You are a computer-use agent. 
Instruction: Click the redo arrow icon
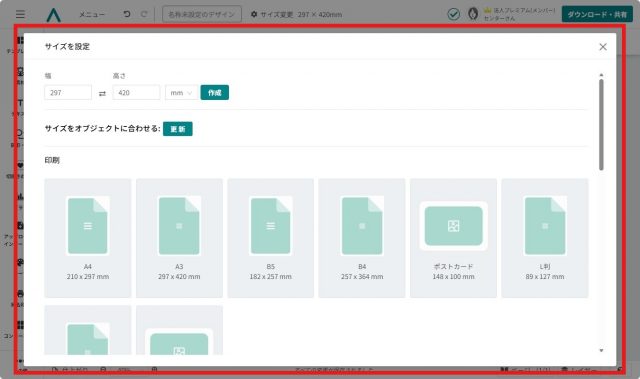click(144, 14)
